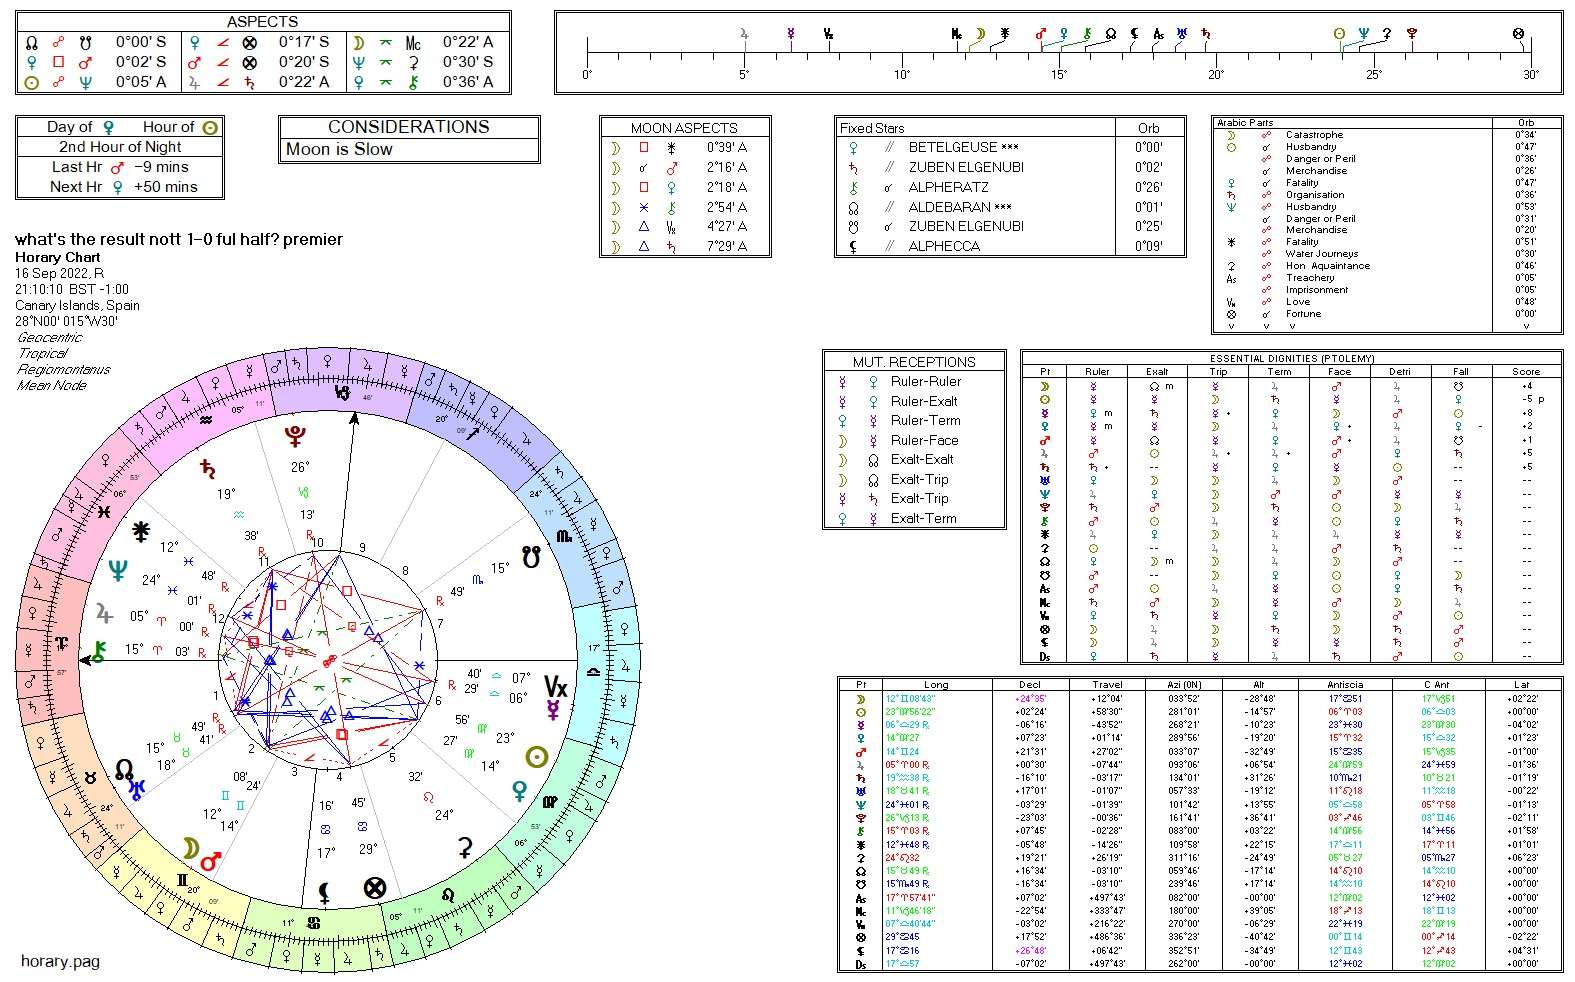Click the 'ALPHECCA' fixed star entry
1575x982 pixels.
(x=944, y=246)
